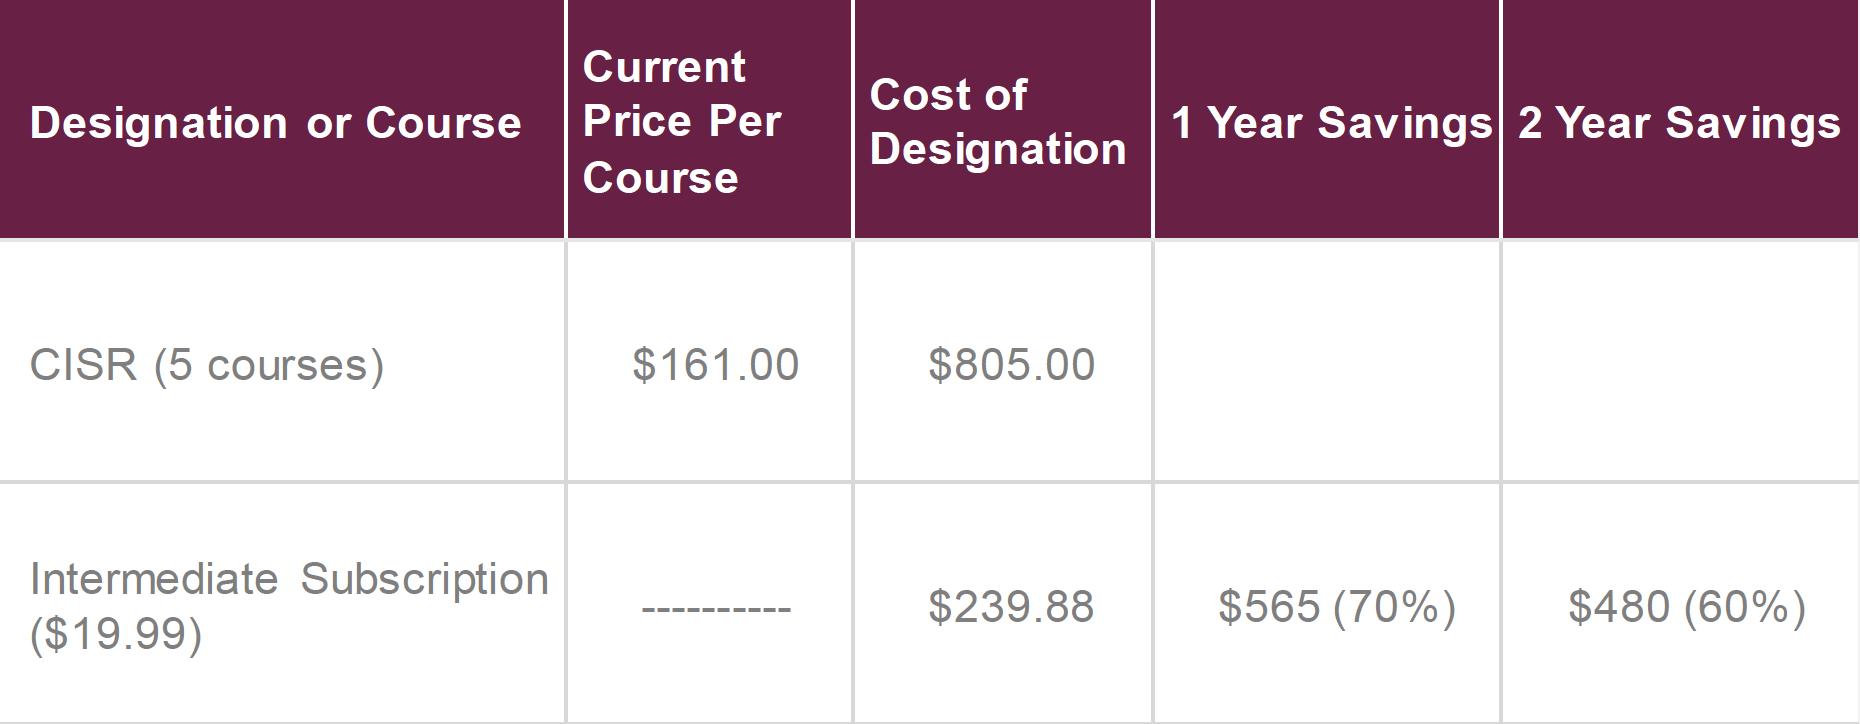Click the ($19.99) subscription price text
Image resolution: width=1860 pixels, height=724 pixels.
coord(116,633)
